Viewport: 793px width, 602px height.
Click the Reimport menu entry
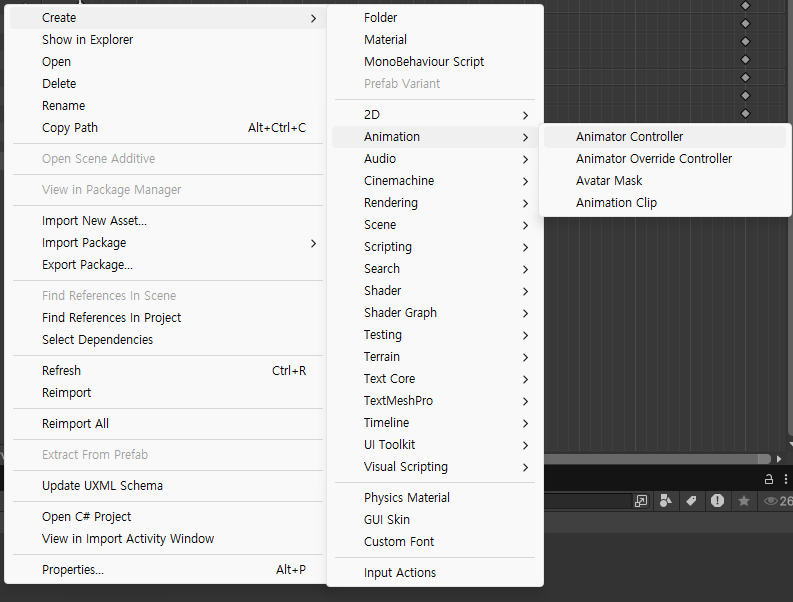[167, 393]
